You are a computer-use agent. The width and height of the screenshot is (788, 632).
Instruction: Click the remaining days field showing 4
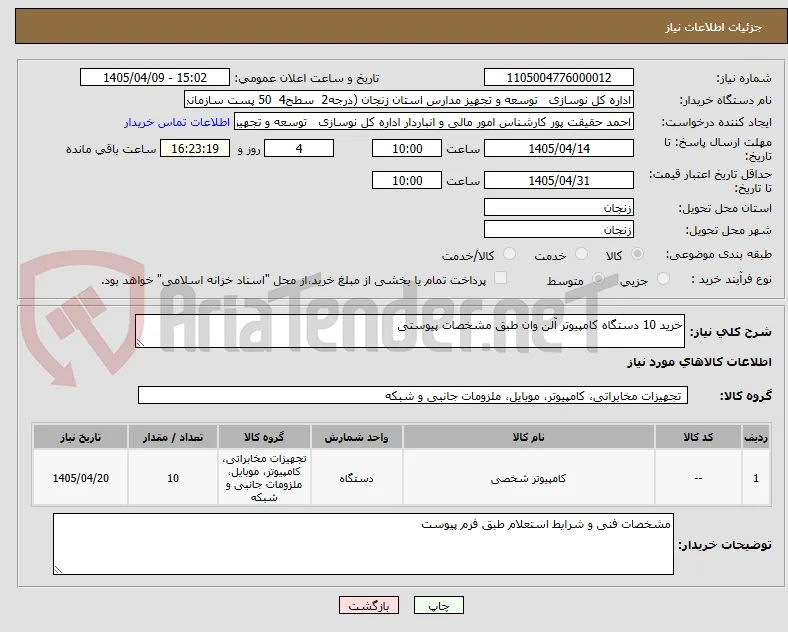point(299,148)
